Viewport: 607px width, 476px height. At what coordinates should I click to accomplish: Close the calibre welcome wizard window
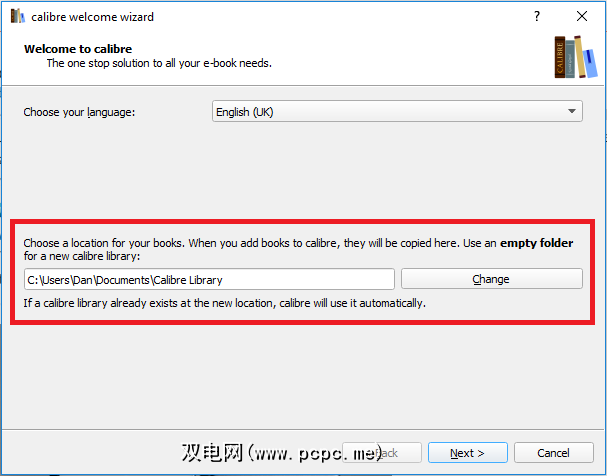point(581,16)
